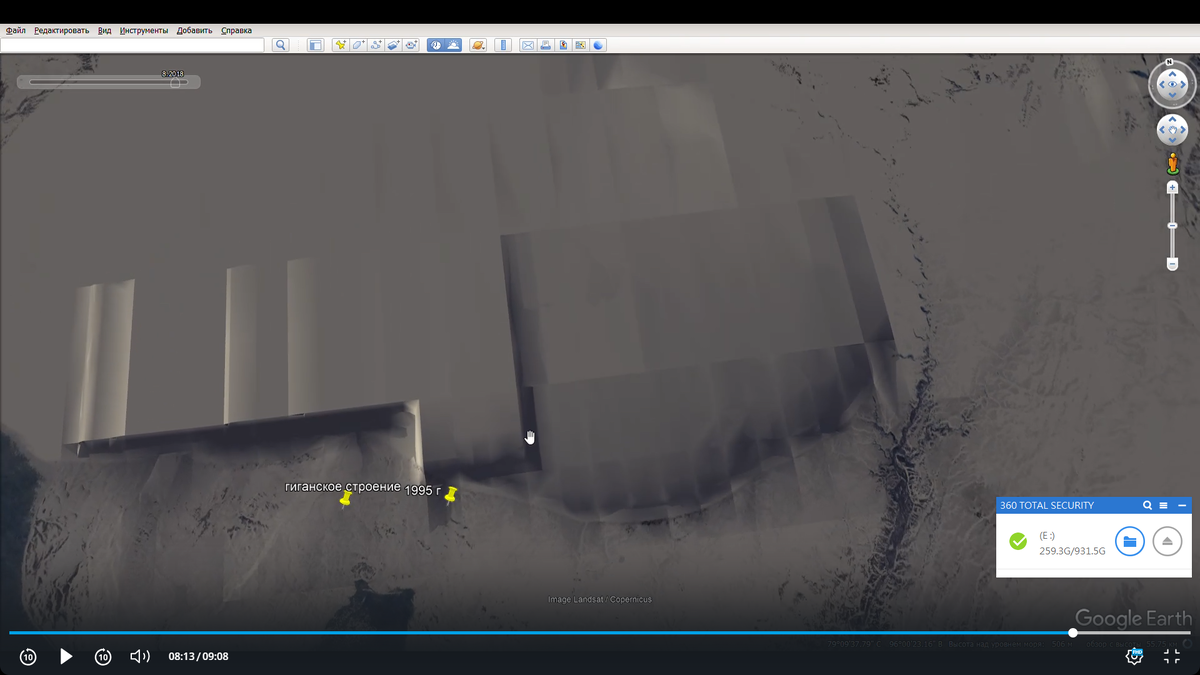This screenshot has width=1200, height=675.
Task: Pan left with the move joystick arrow
Action: point(1162,130)
